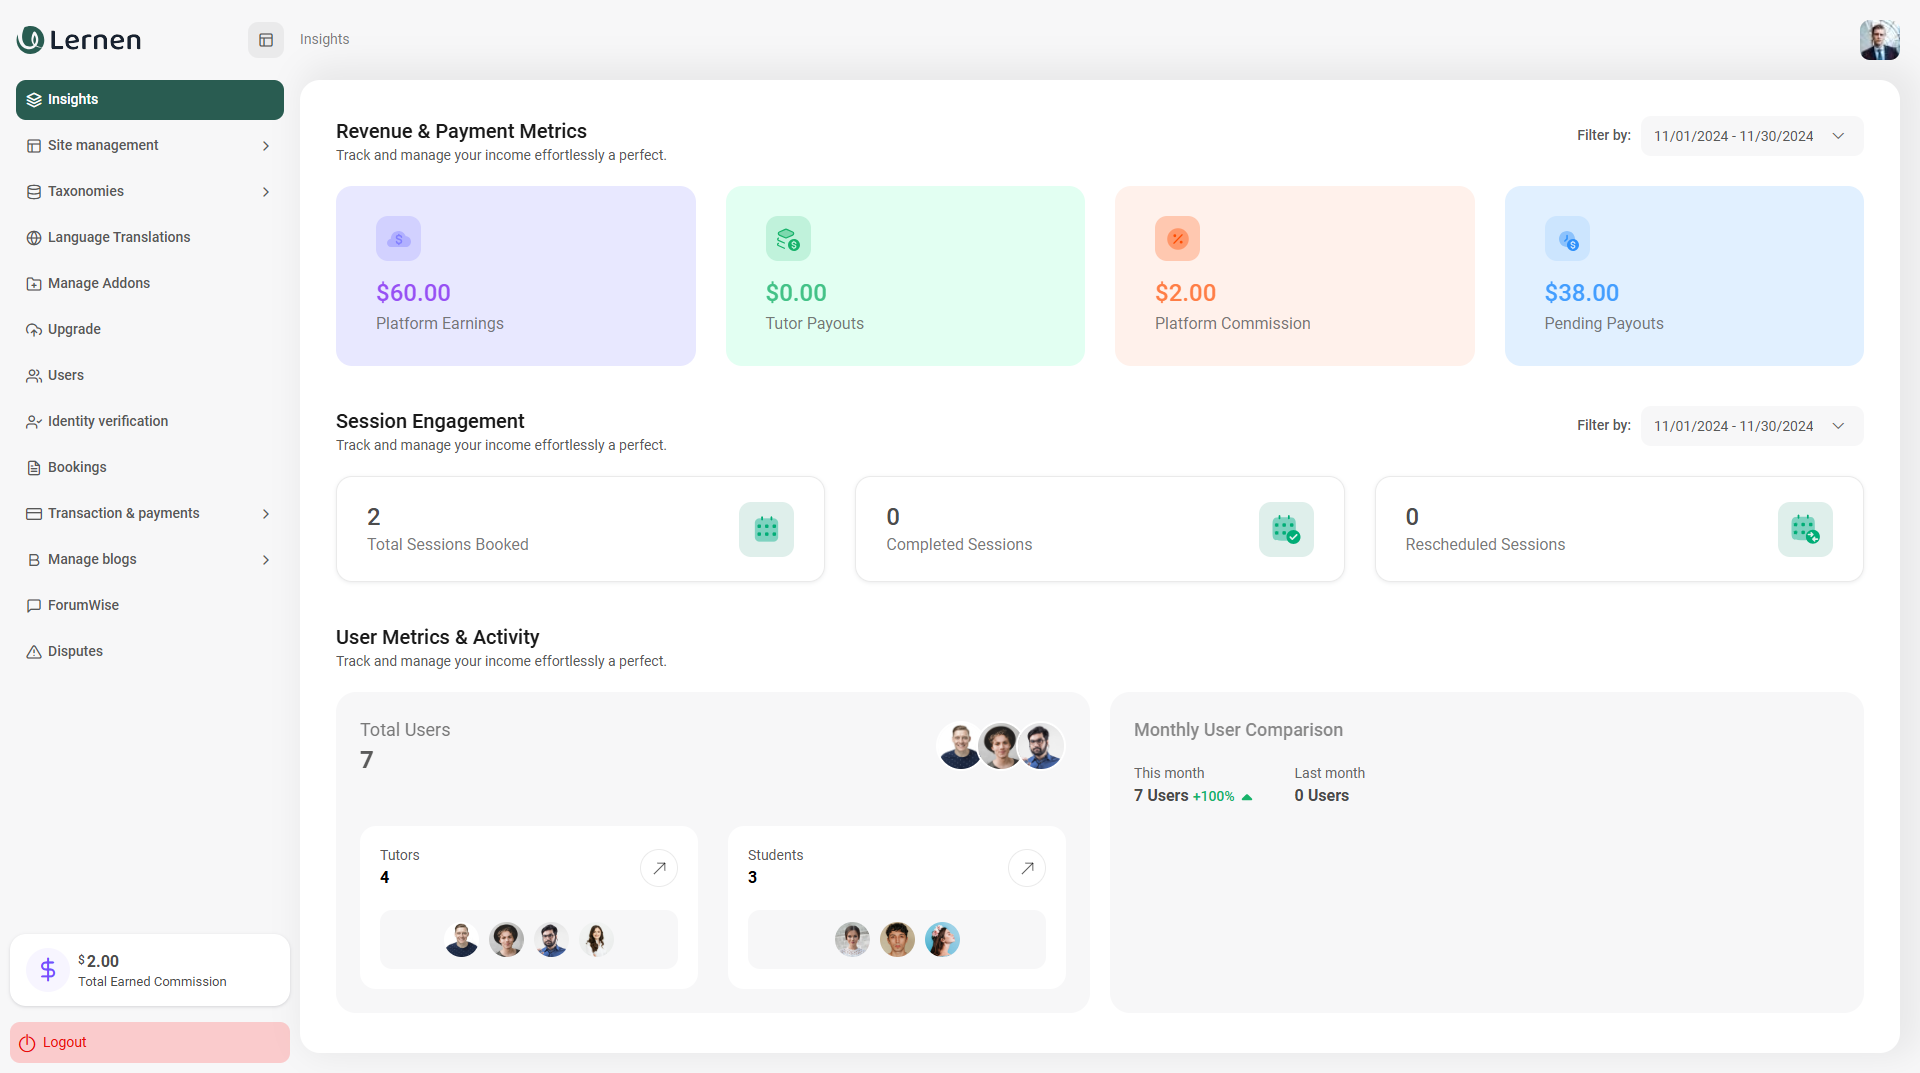Toggle the sidebar collapse icon
Screen dimensions: 1920x1073
pos(266,40)
